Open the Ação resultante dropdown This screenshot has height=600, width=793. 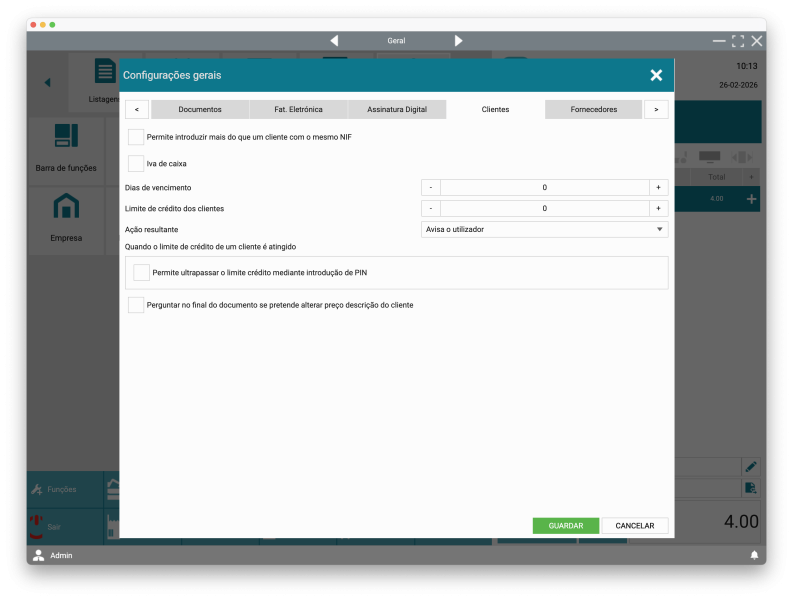pyautogui.click(x=545, y=229)
